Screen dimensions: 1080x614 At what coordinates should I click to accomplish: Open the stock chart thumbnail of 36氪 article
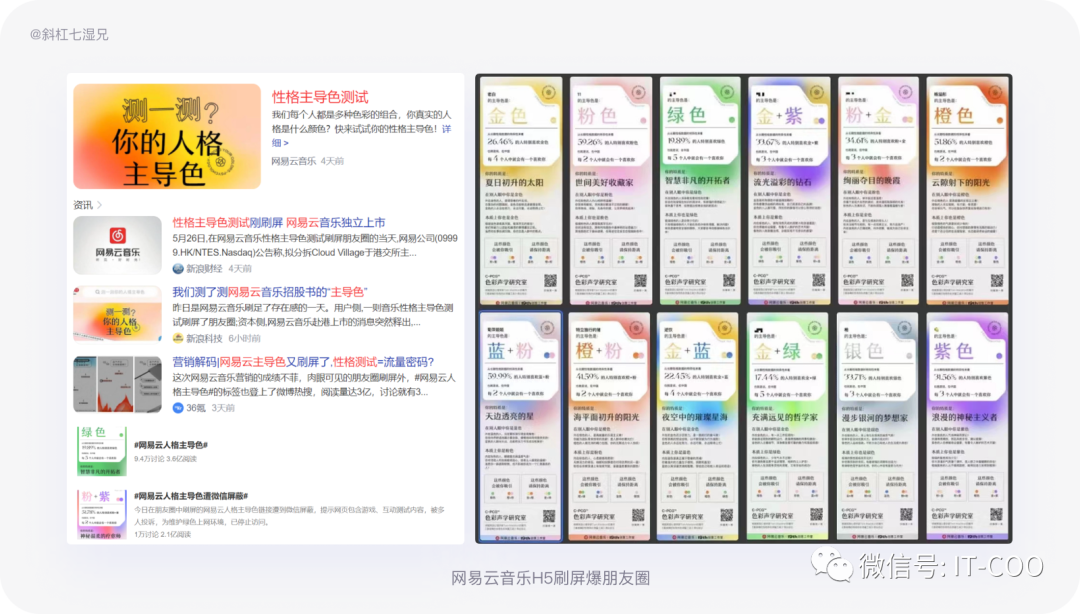(x=118, y=384)
